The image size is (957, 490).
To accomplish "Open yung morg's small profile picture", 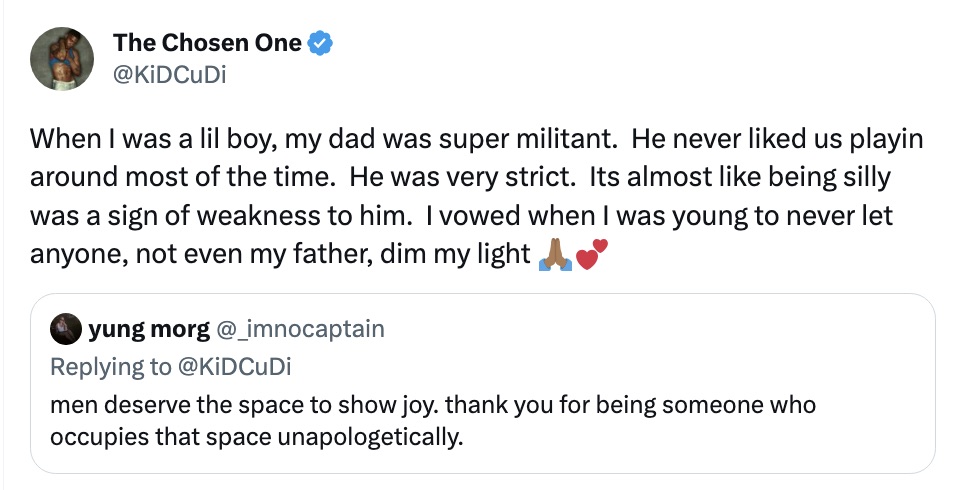I will pyautogui.click(x=66, y=329).
